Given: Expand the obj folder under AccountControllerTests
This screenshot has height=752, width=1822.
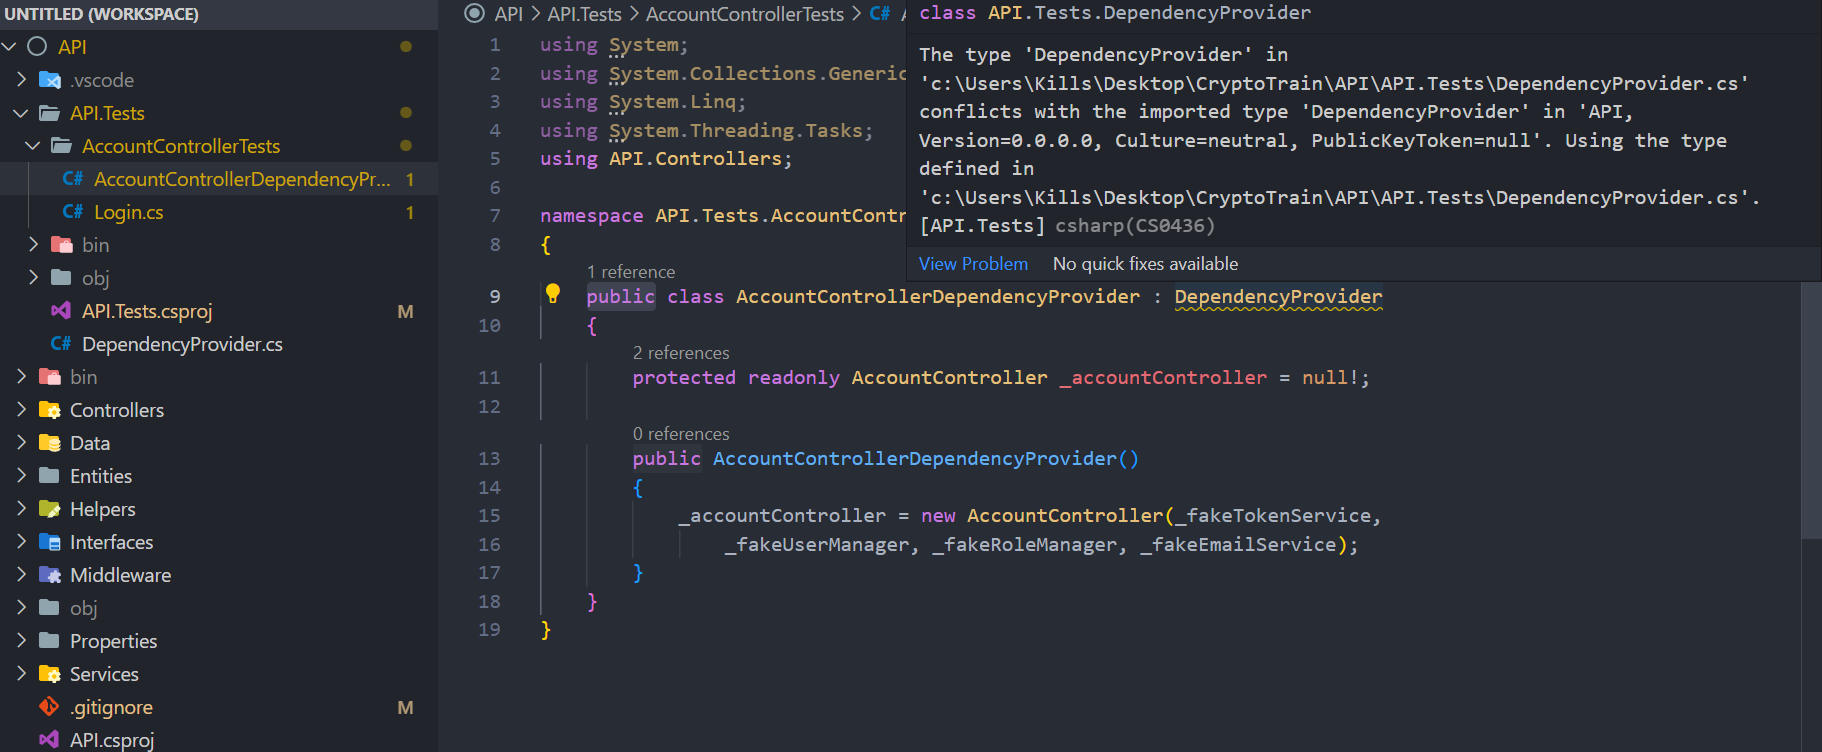Looking at the screenshot, I should point(34,278).
